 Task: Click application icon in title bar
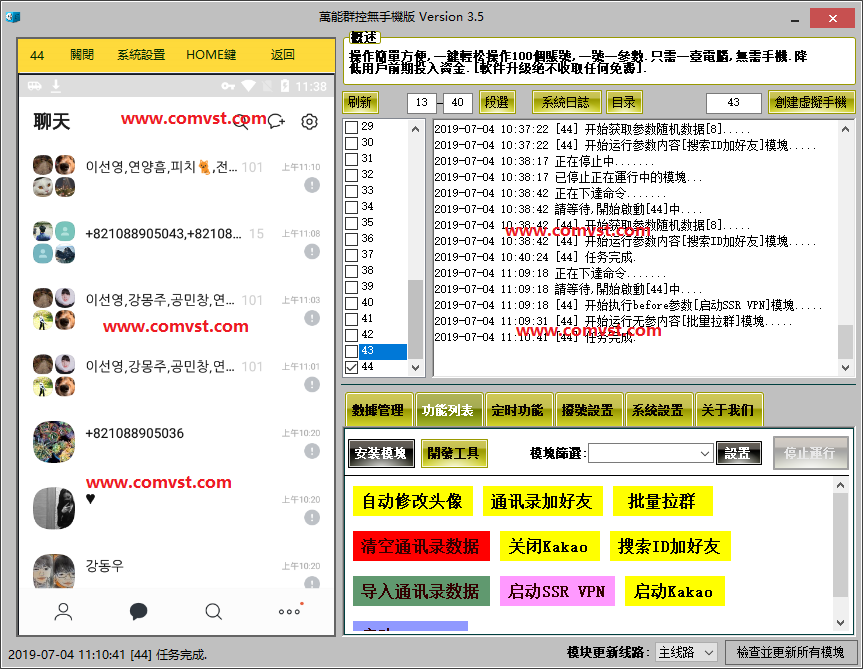coord(13,17)
